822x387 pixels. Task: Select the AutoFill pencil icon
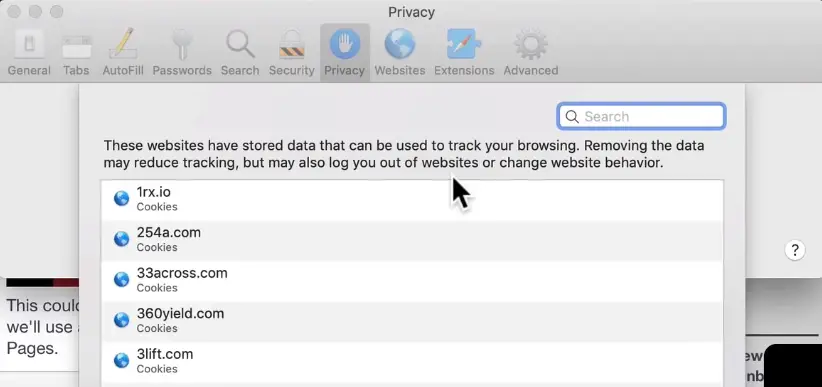pyautogui.click(x=123, y=44)
